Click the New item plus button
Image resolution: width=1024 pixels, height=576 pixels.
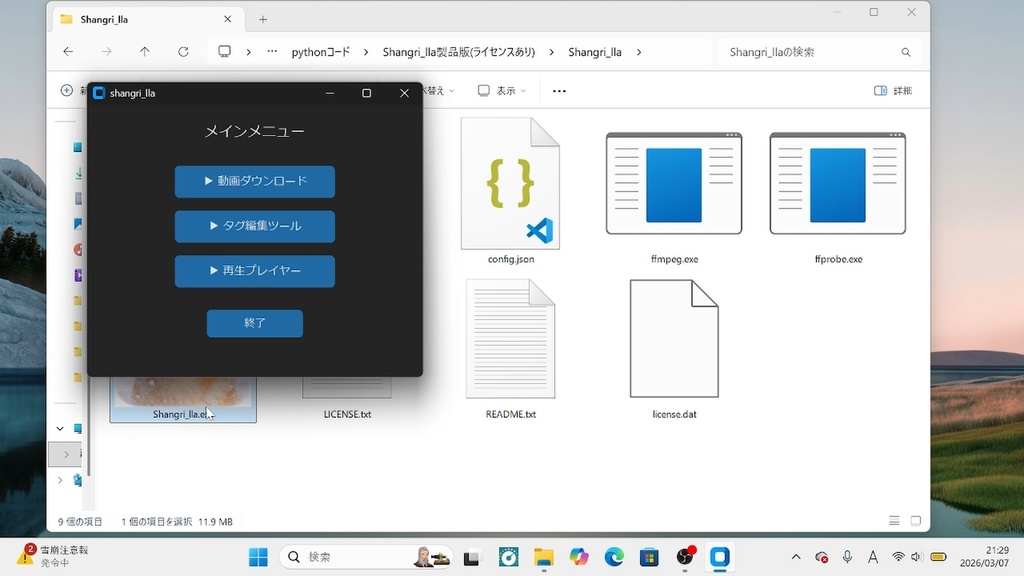[x=67, y=90]
